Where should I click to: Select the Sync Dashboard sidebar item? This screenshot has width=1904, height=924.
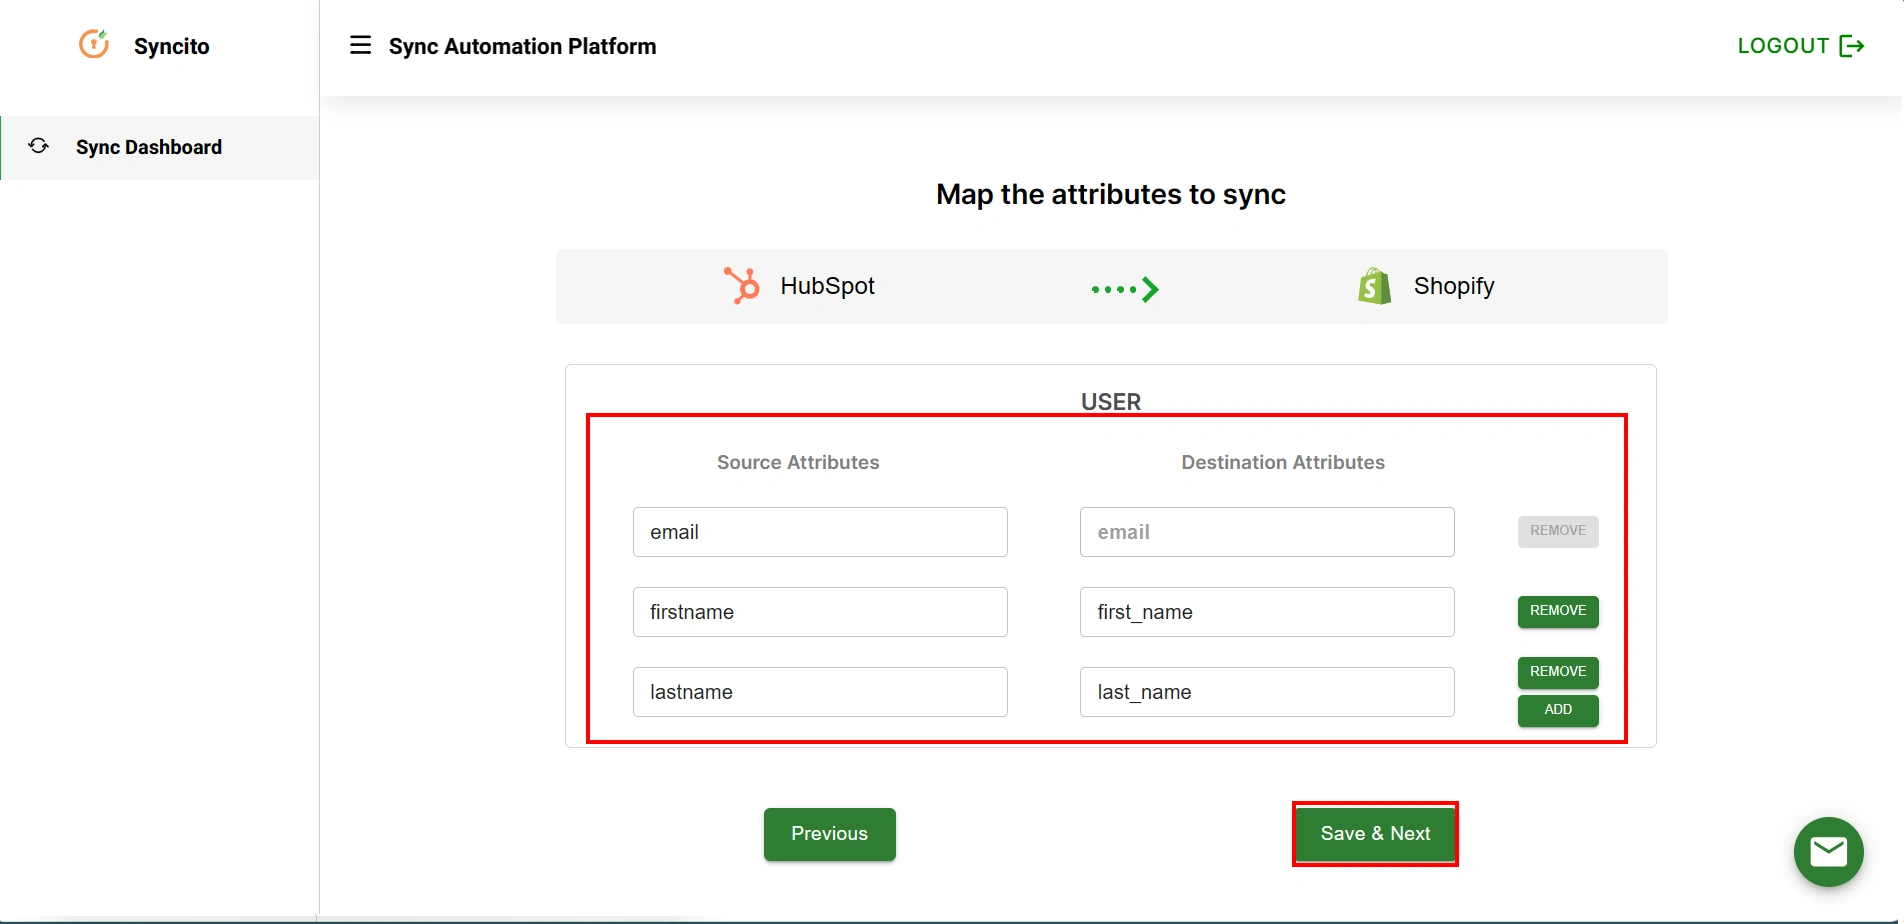(148, 147)
